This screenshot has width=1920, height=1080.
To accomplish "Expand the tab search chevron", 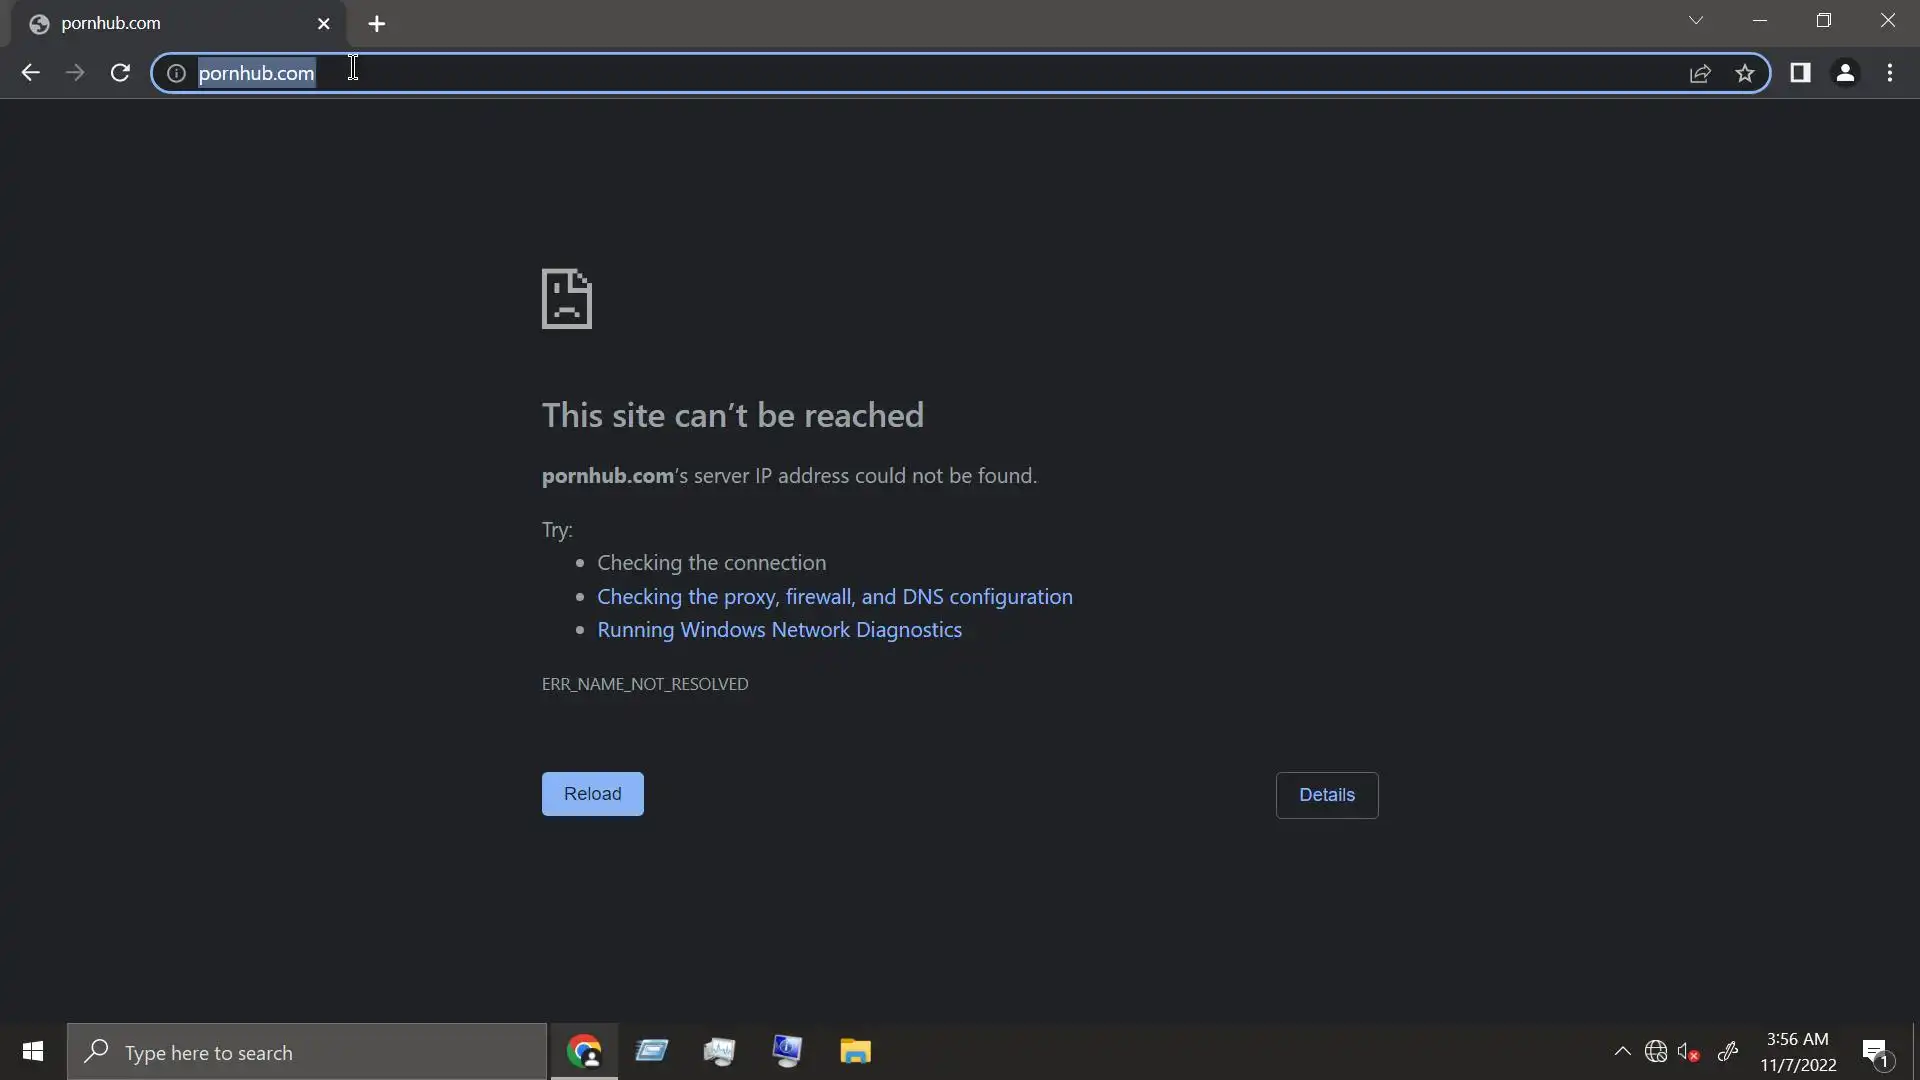I will point(1696,21).
